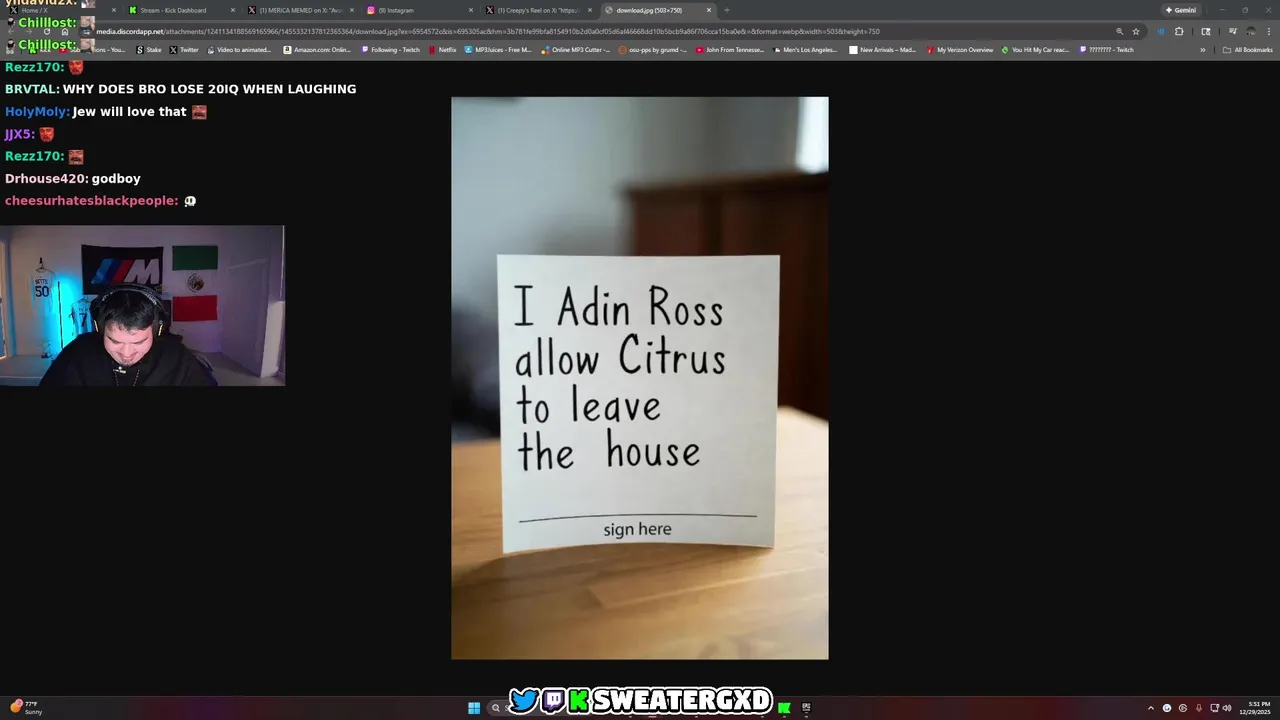
Task: Open the All Bookmarks folder
Action: (1247, 50)
